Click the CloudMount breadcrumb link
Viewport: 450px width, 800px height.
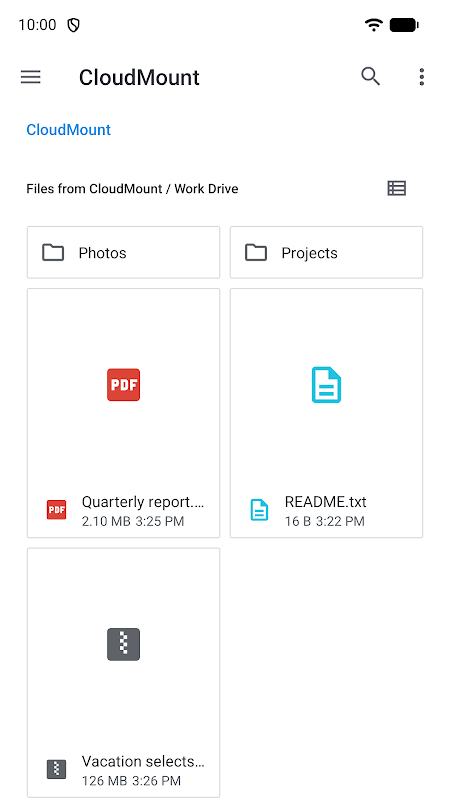68,130
